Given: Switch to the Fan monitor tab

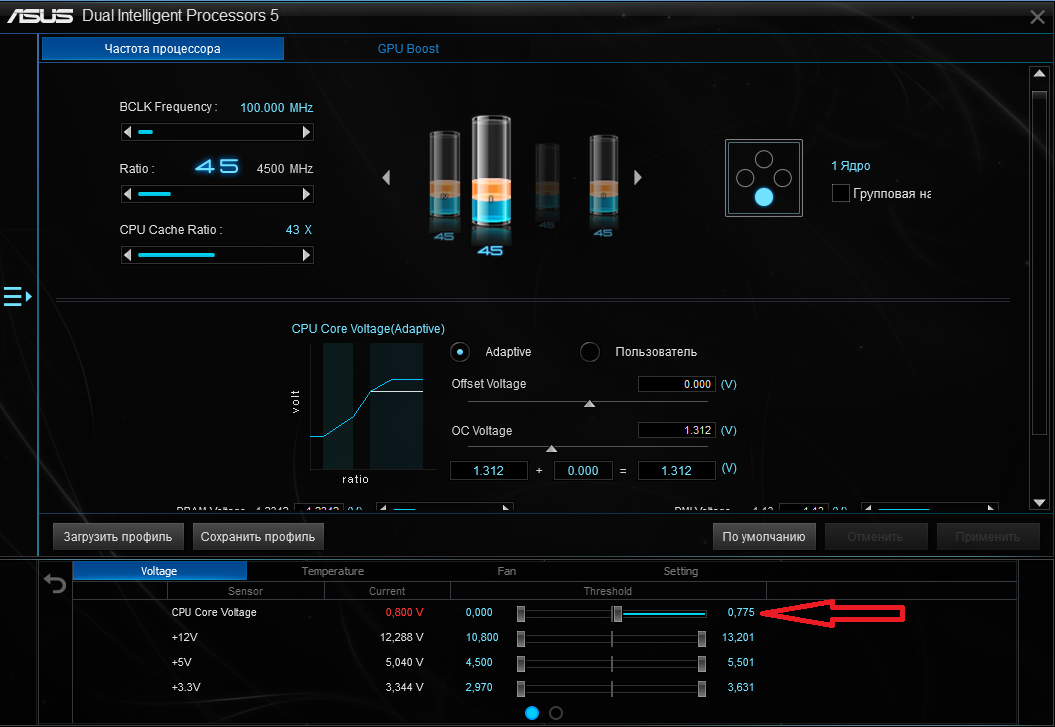Looking at the screenshot, I should [x=507, y=571].
